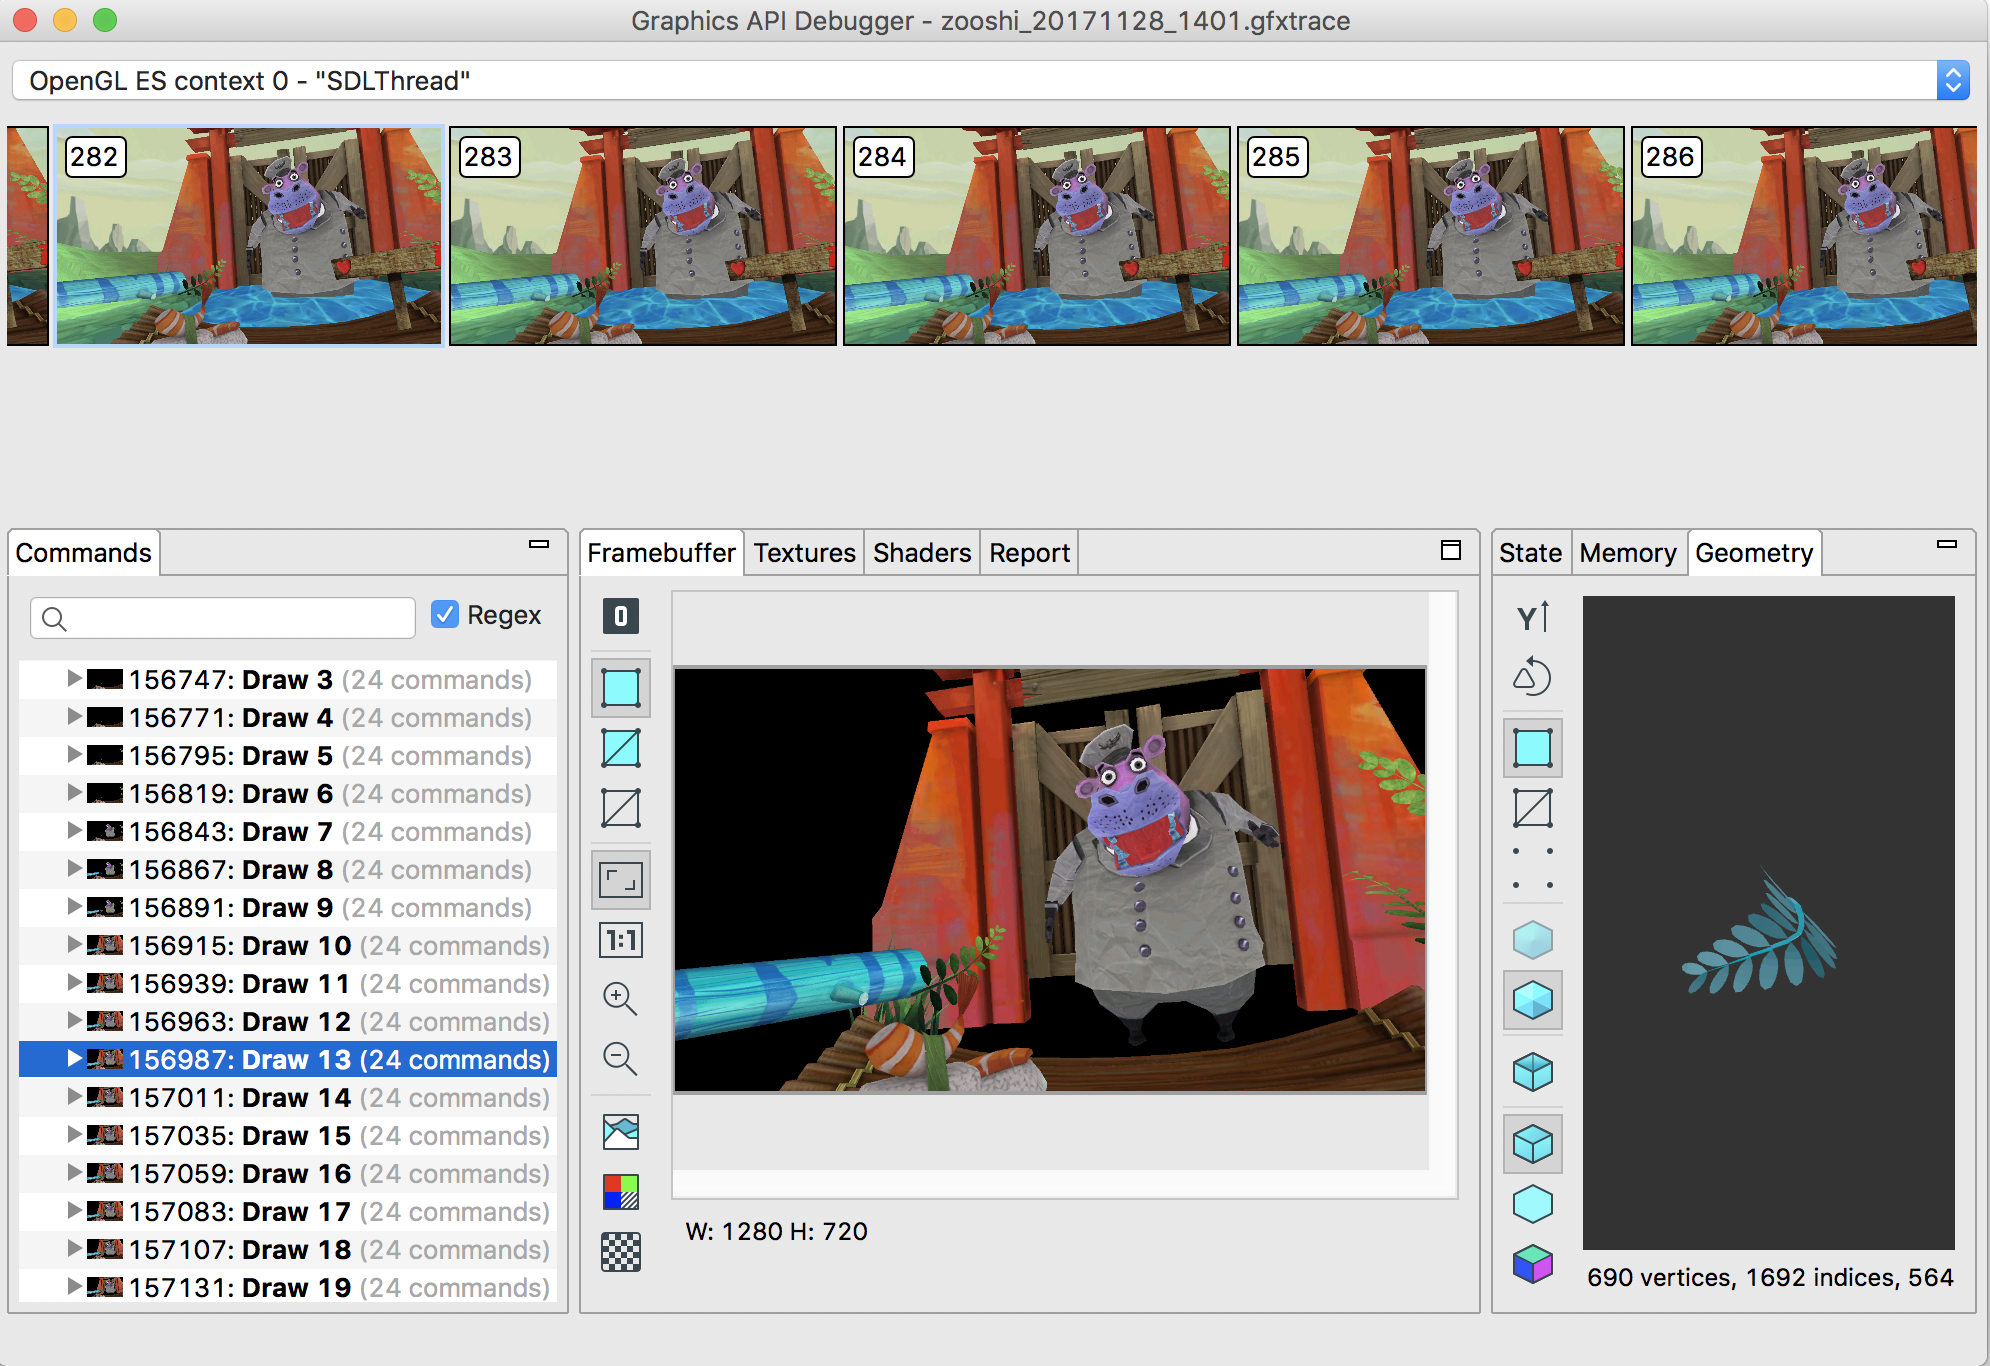
Task: Toggle the checkerboard background icon
Action: pyautogui.click(x=620, y=1252)
